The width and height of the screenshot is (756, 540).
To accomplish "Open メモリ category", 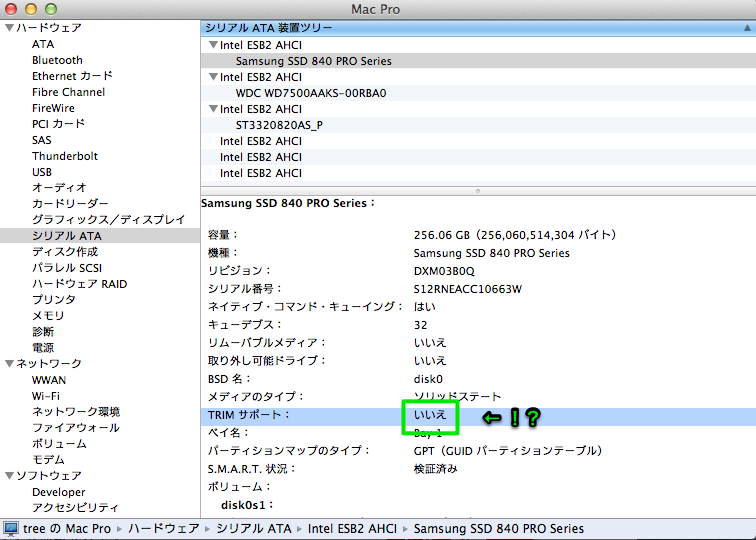I will click(48, 315).
